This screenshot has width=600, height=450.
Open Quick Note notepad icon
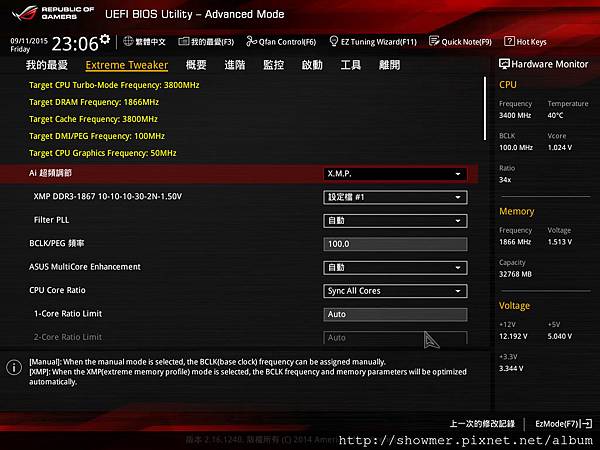coord(434,41)
